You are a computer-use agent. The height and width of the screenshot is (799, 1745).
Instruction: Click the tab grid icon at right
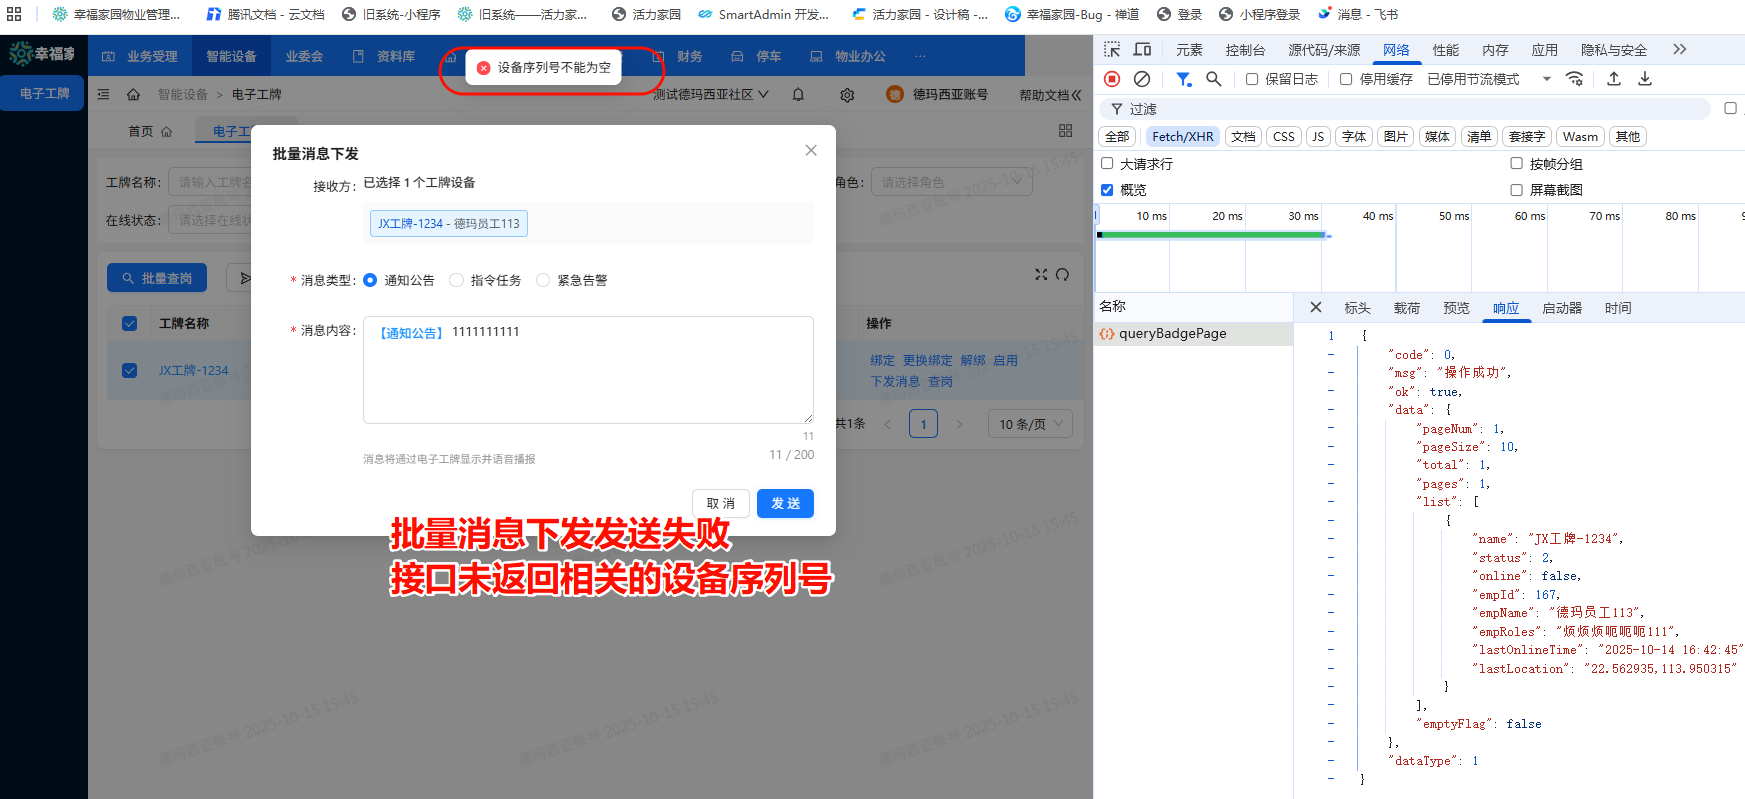[x=1065, y=131]
